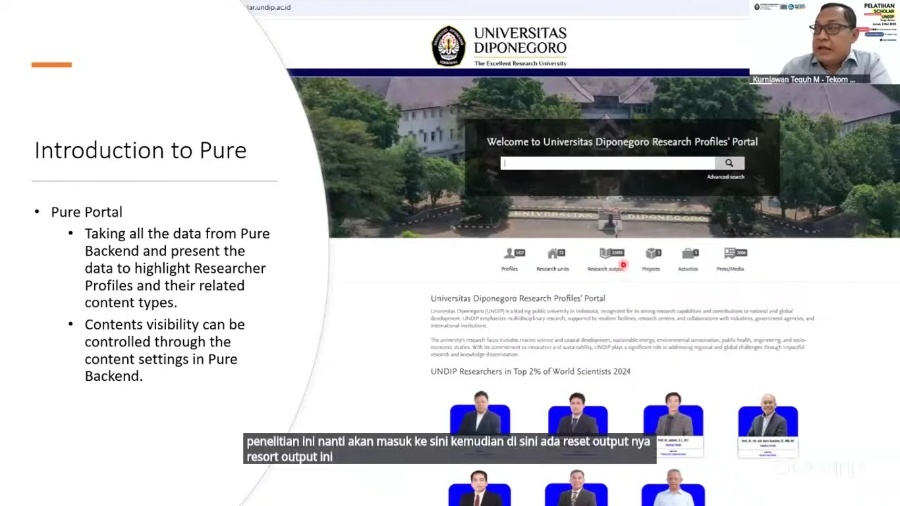Click the Universitas Diponegoro header title
The height and width of the screenshot is (506, 900).
pyautogui.click(x=520, y=40)
